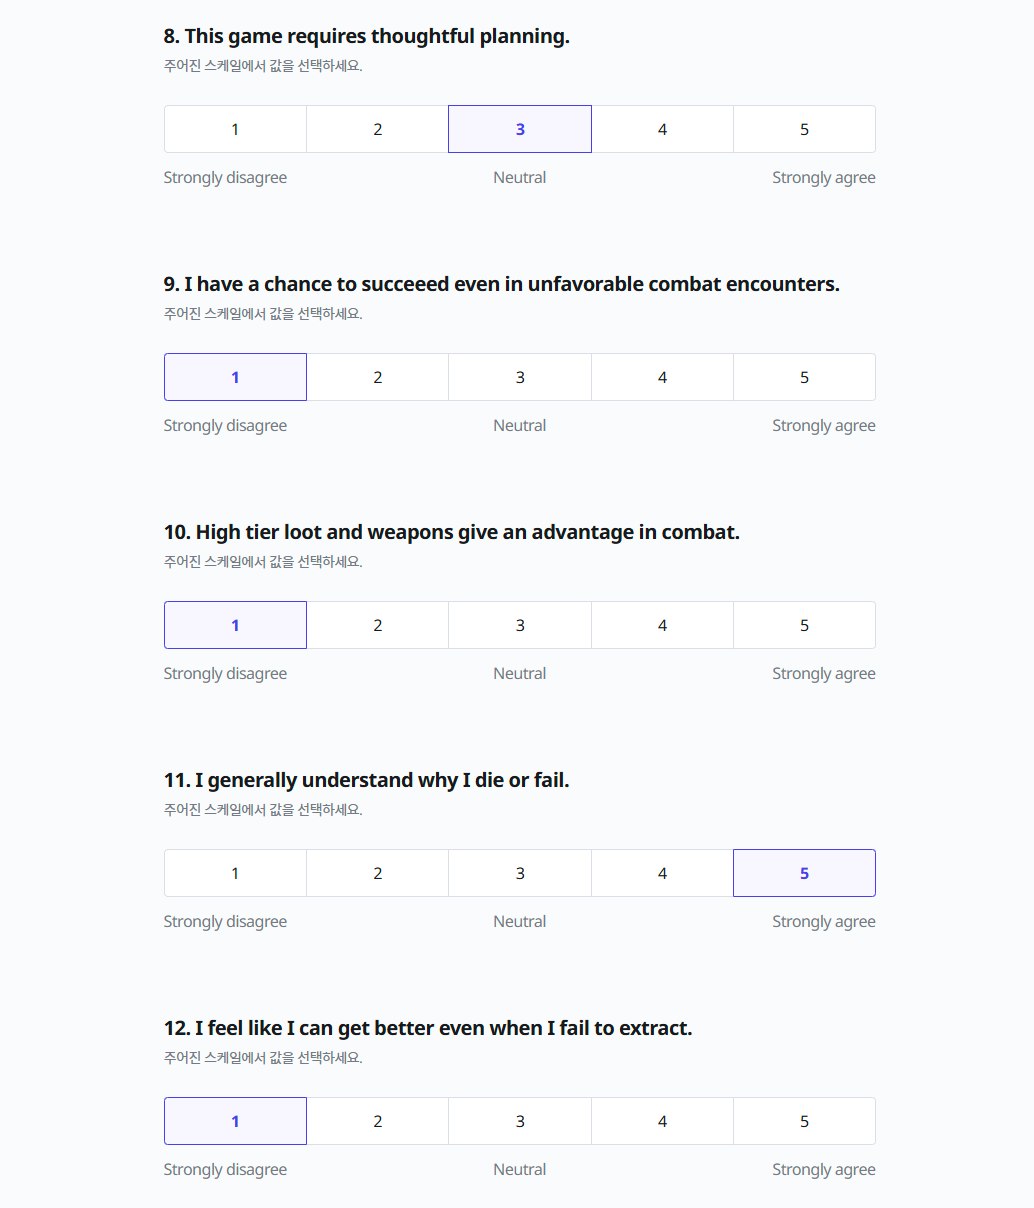The height and width of the screenshot is (1208, 1034).
Task: Select rating 4 for question 8
Action: point(662,129)
